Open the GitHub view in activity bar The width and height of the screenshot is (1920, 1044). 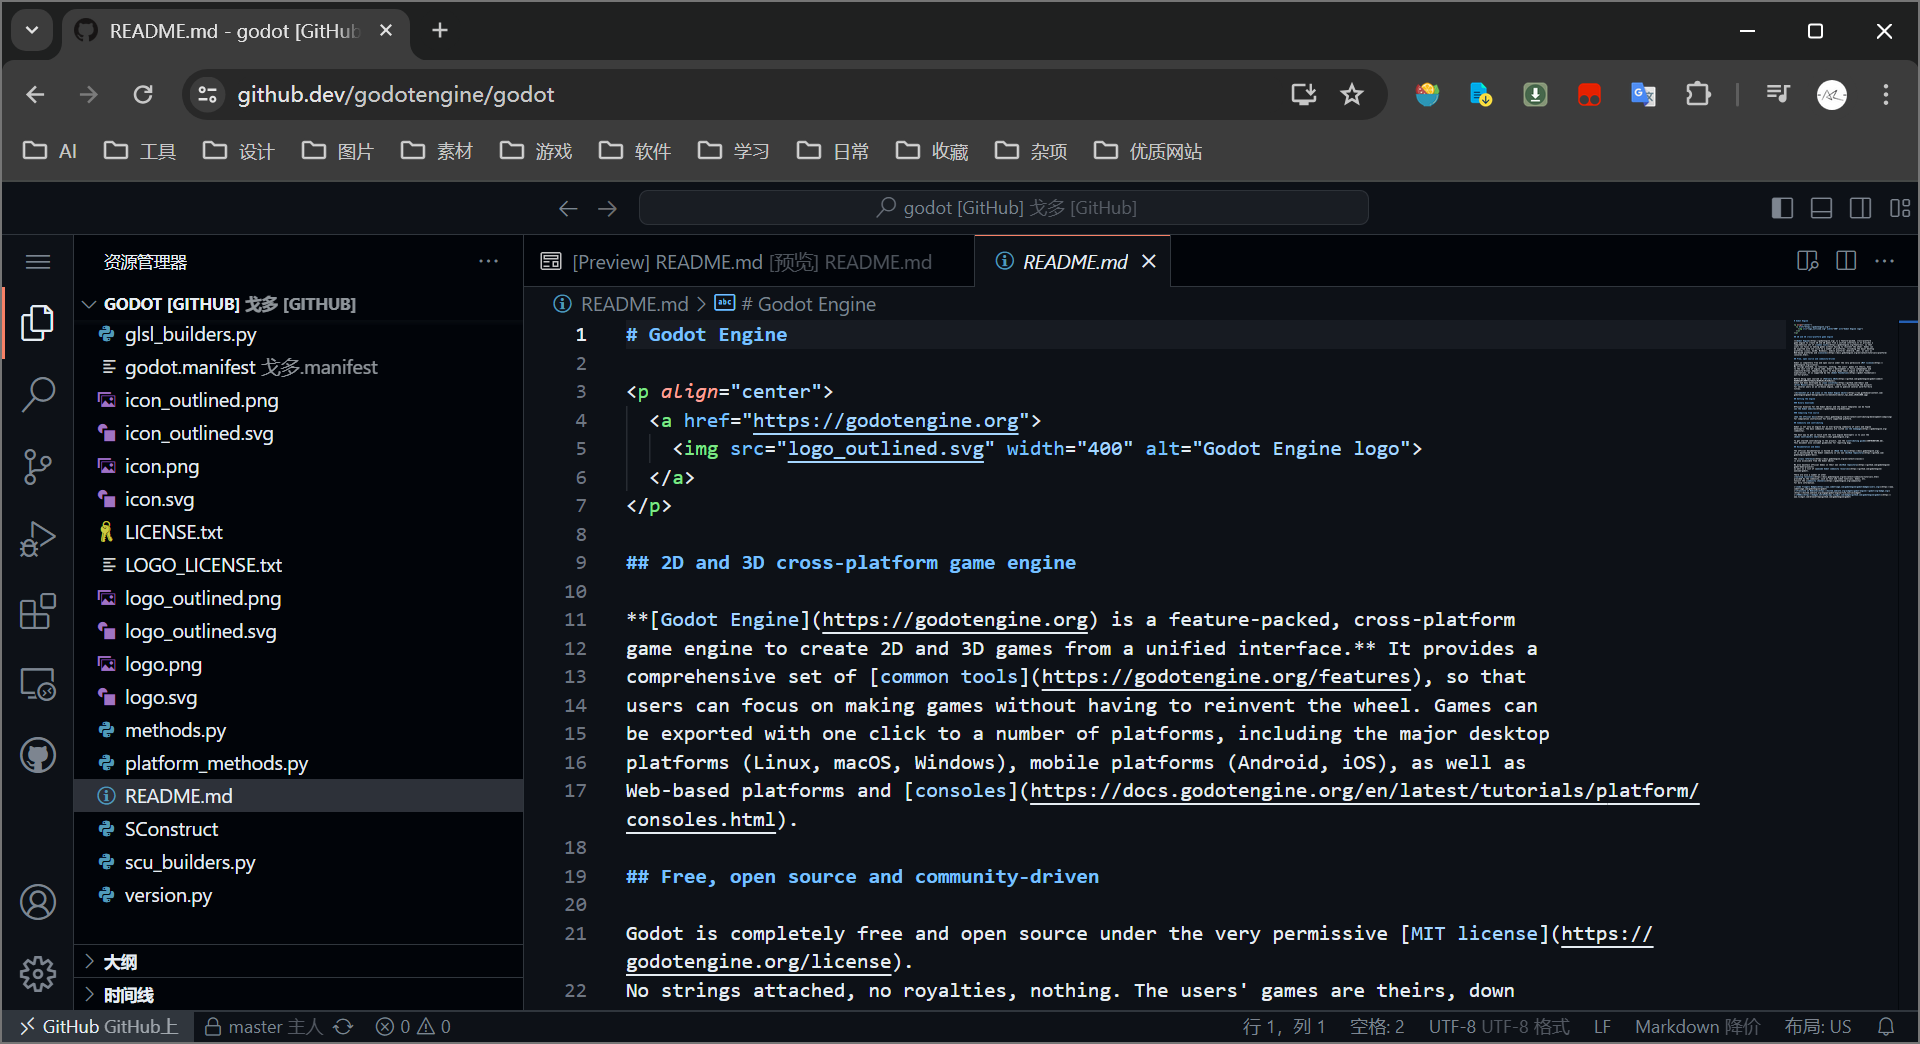38,756
